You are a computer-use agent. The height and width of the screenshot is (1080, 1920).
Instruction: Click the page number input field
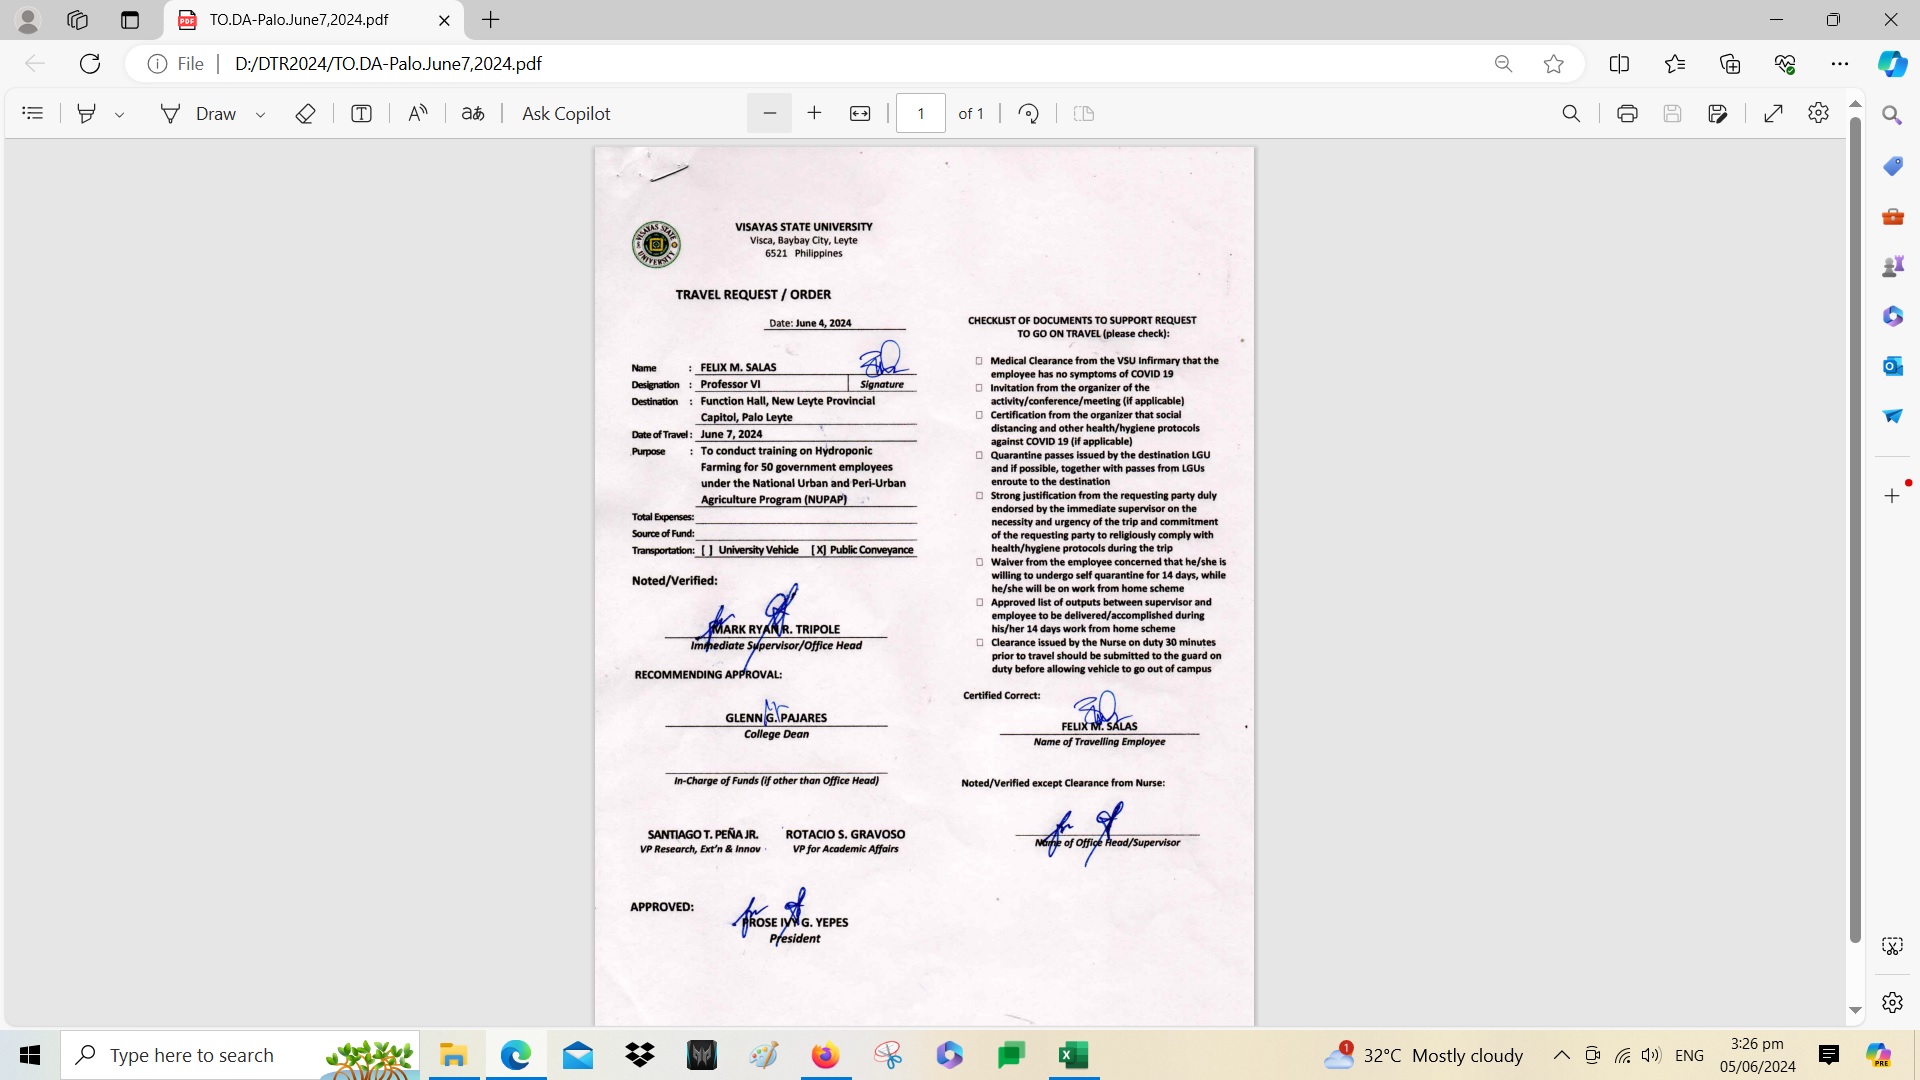coord(920,114)
